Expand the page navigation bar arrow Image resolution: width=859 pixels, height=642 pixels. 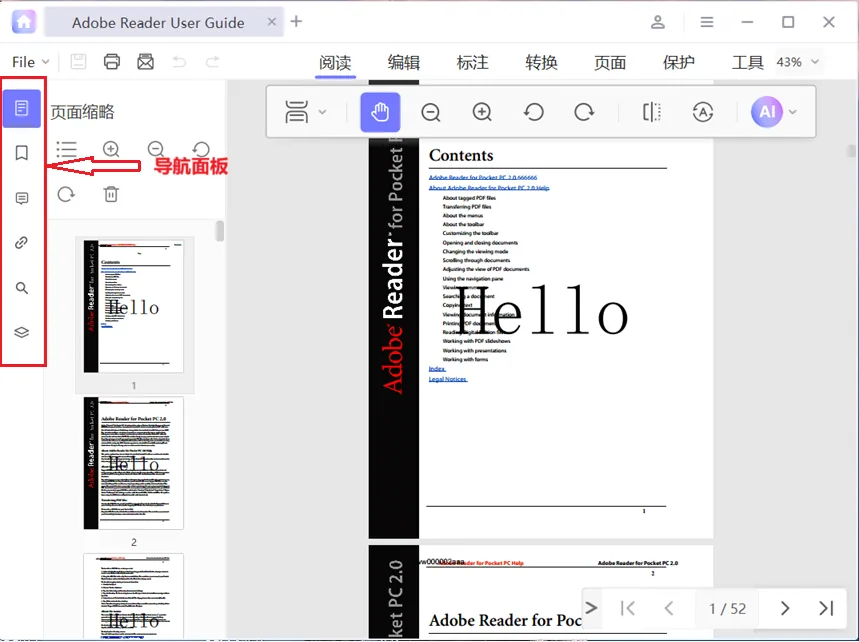(591, 607)
